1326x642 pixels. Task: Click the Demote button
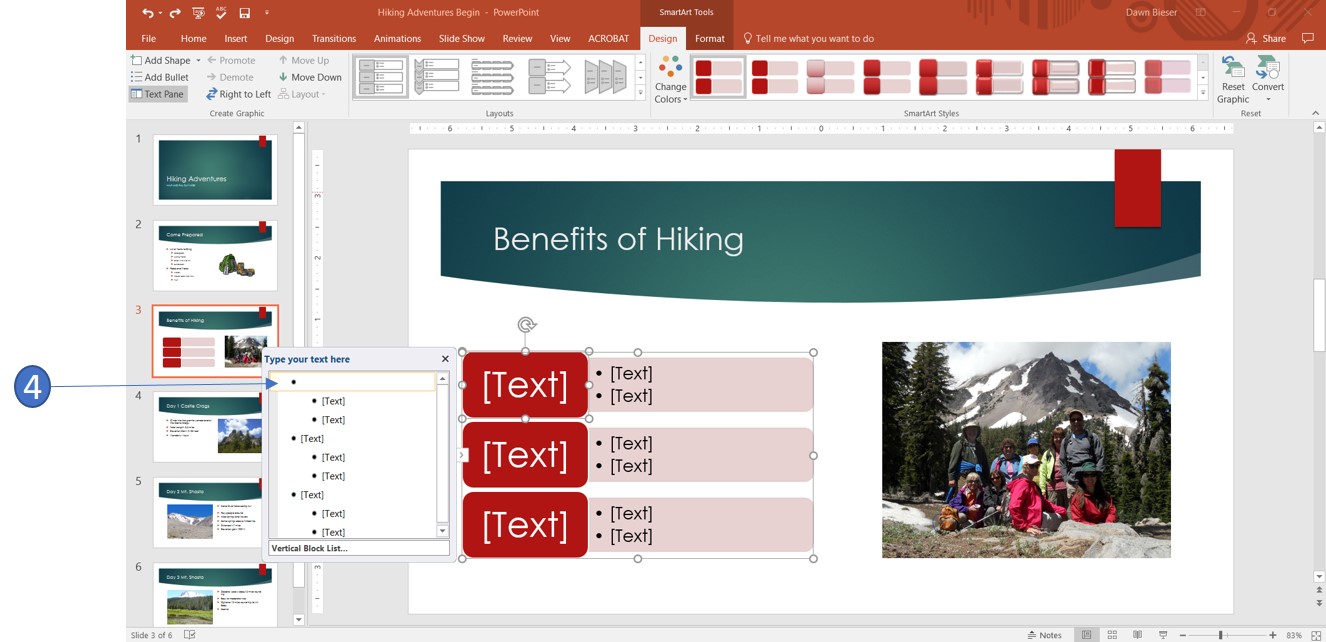230,77
